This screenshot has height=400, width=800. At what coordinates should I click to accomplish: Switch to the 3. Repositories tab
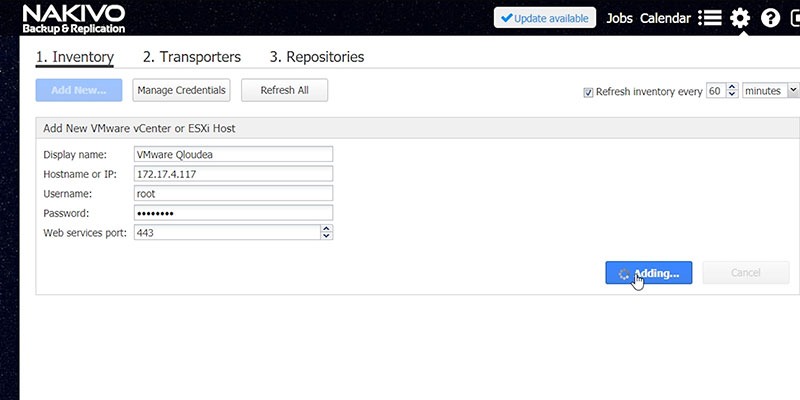tap(317, 57)
